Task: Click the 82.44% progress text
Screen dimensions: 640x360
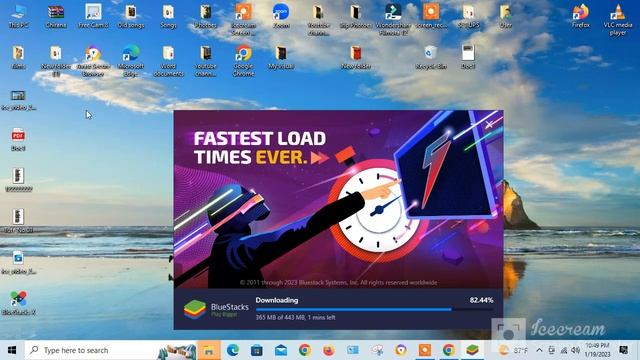Action: tap(481, 300)
